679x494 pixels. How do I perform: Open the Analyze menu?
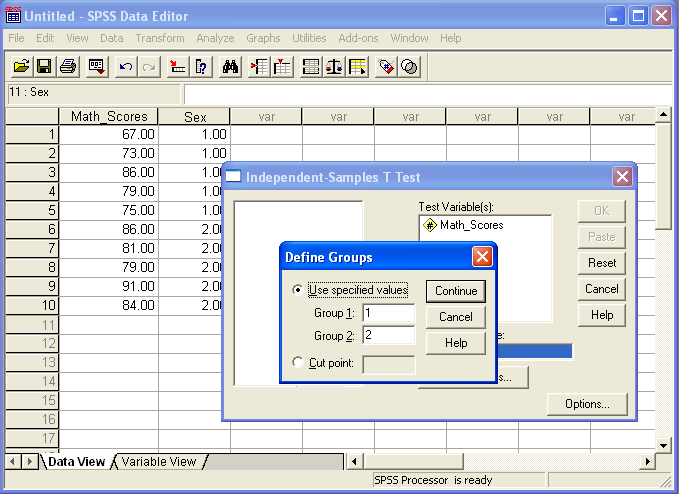(x=215, y=38)
